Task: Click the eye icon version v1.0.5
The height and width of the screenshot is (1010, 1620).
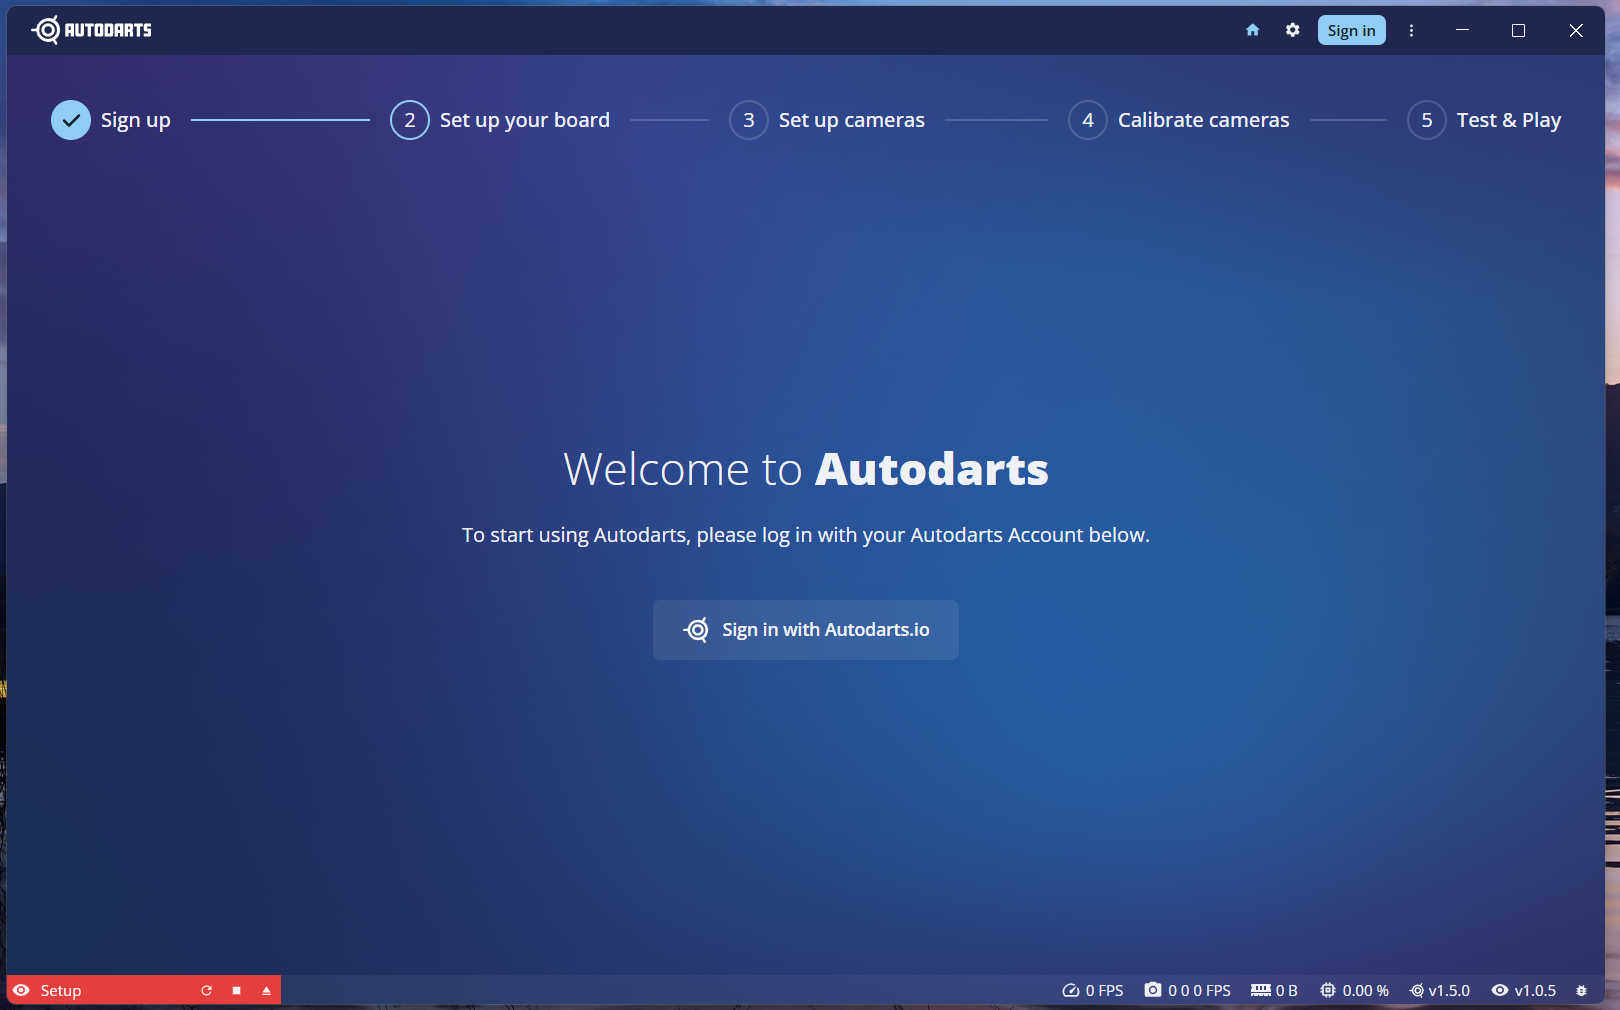Action: tap(1523, 990)
